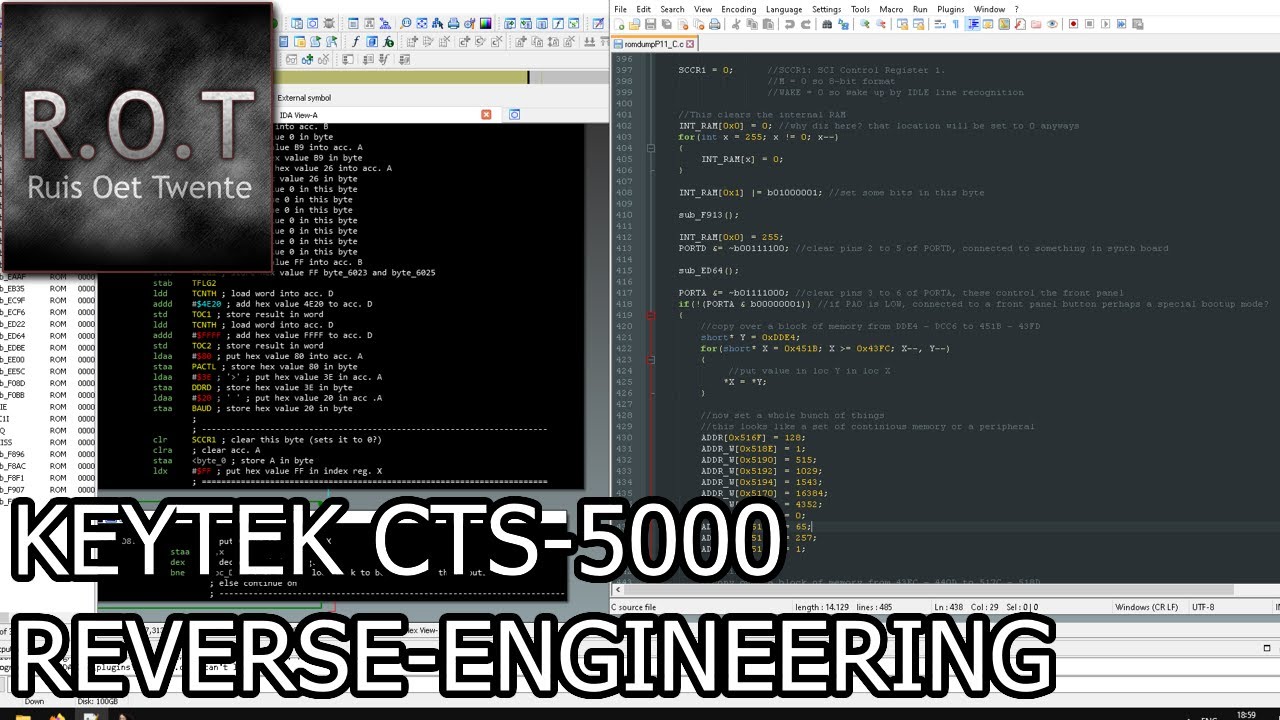Click magnifier search icon in IDA toolbar
The image size is (1280, 720).
pyautogui.click(x=405, y=23)
